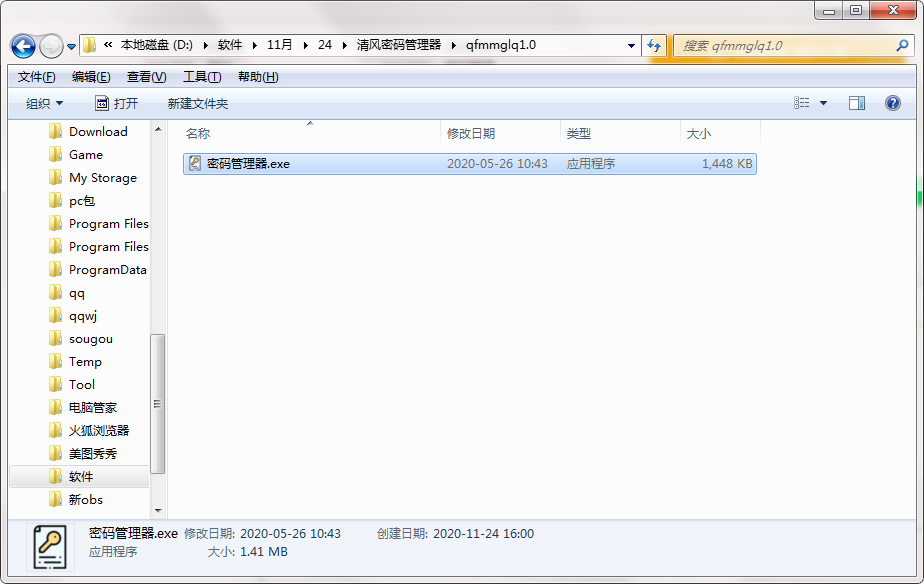Navigate to 清风密码管理器 in breadcrumb
The width and height of the screenshot is (924, 584).
point(398,45)
